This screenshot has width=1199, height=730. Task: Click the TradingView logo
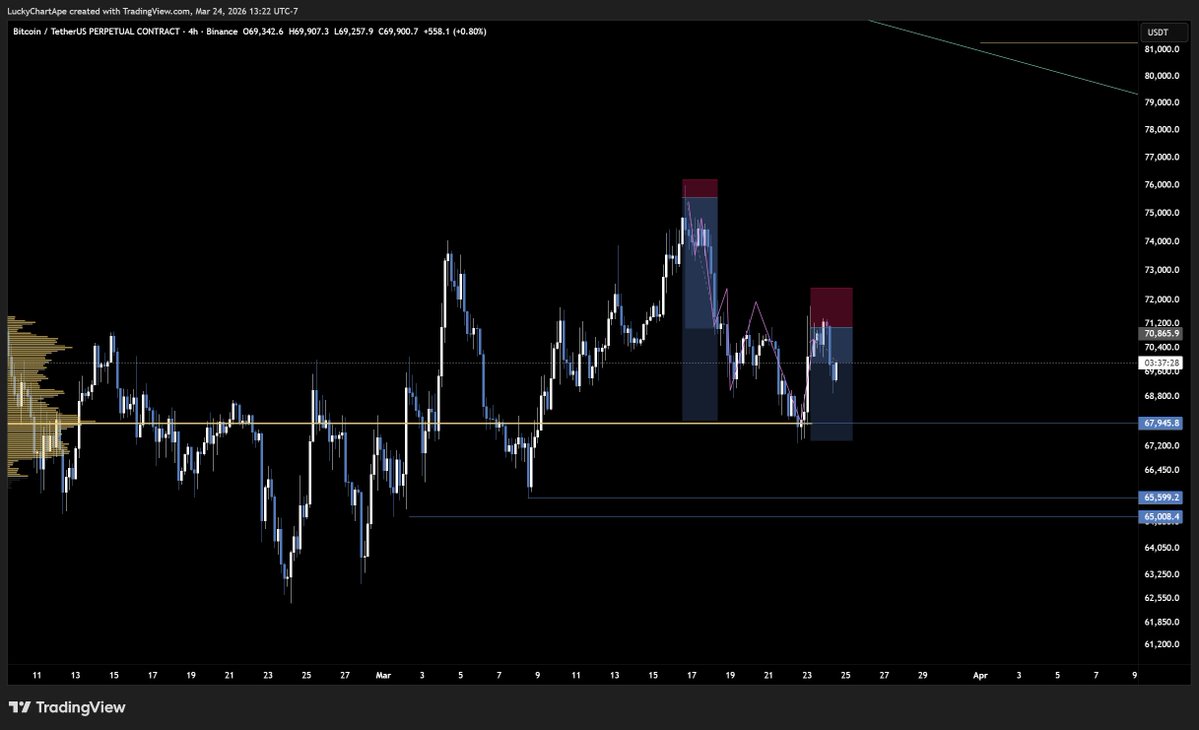[x=65, y=707]
